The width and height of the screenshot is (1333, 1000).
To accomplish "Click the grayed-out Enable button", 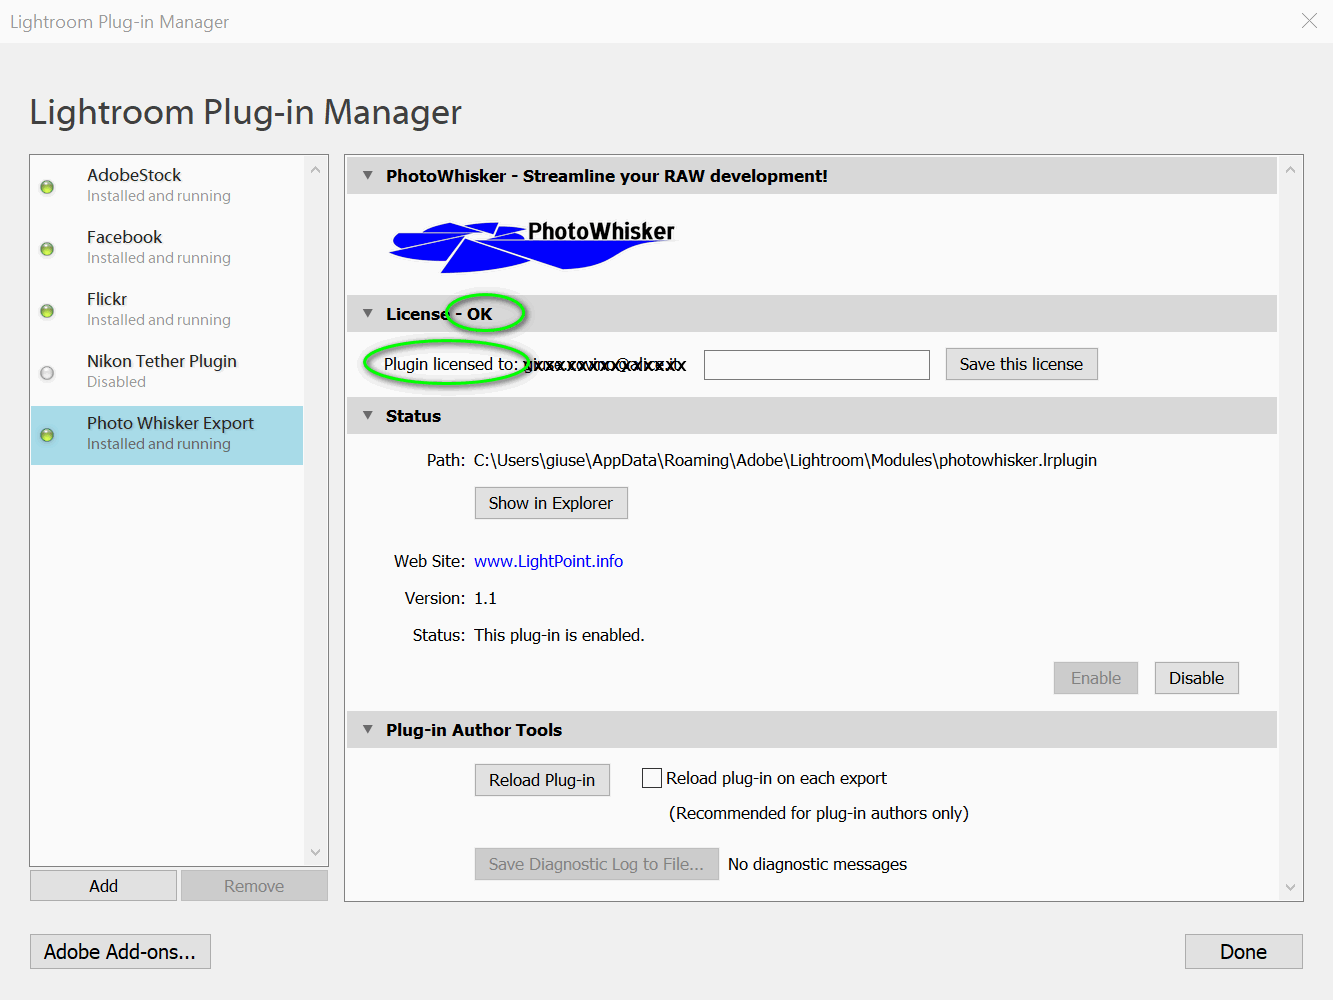I will click(x=1096, y=678).
